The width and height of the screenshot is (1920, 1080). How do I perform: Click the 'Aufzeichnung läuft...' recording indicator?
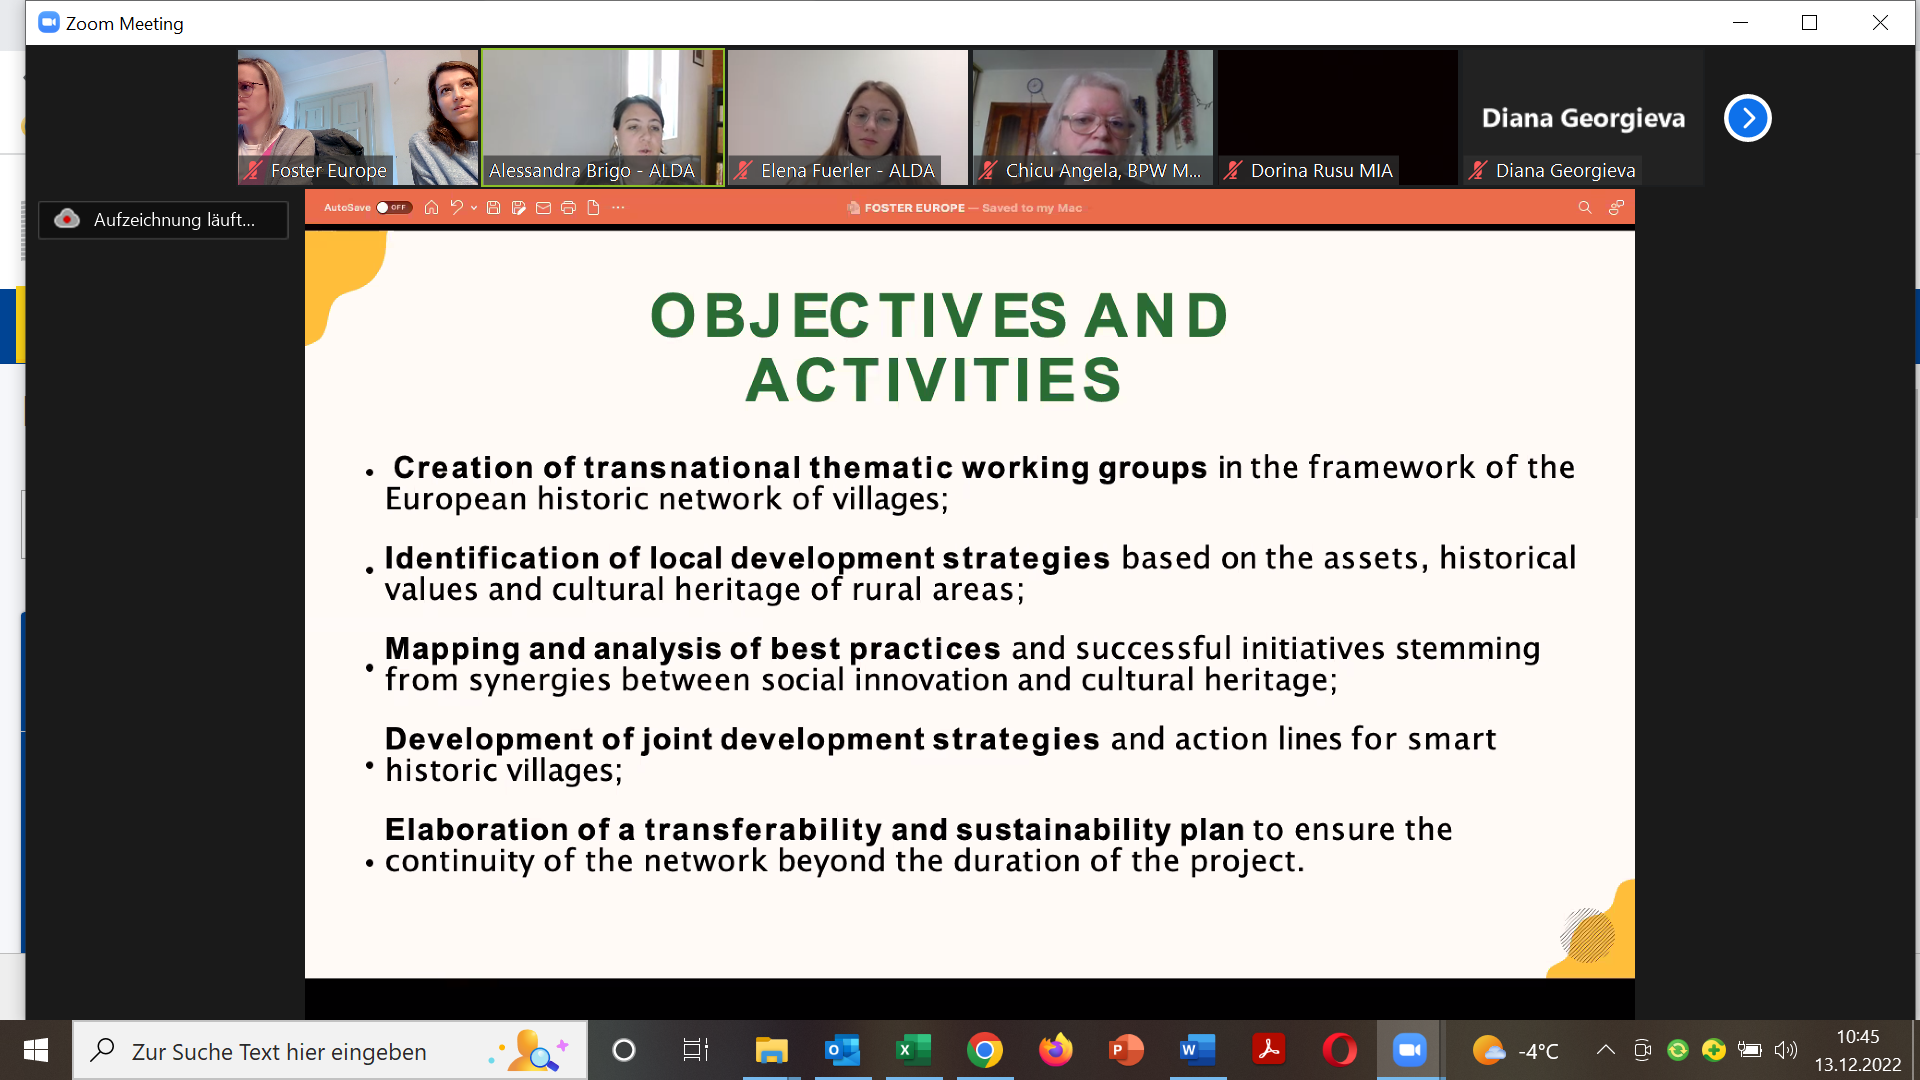[x=163, y=220]
